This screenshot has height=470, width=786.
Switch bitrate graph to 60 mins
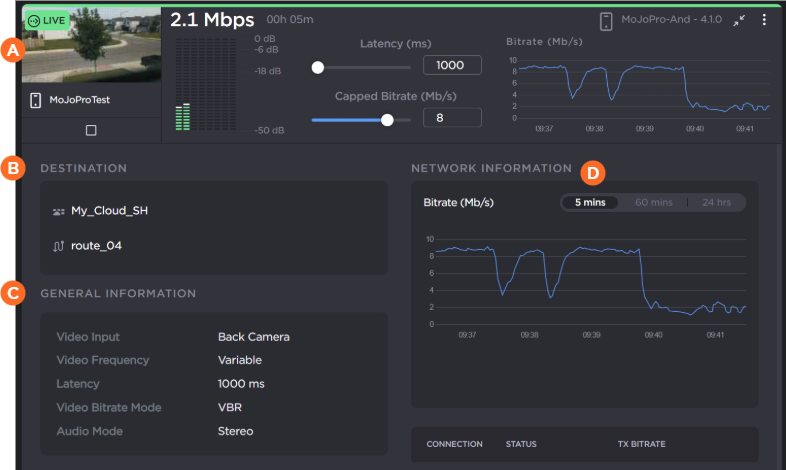pos(654,202)
